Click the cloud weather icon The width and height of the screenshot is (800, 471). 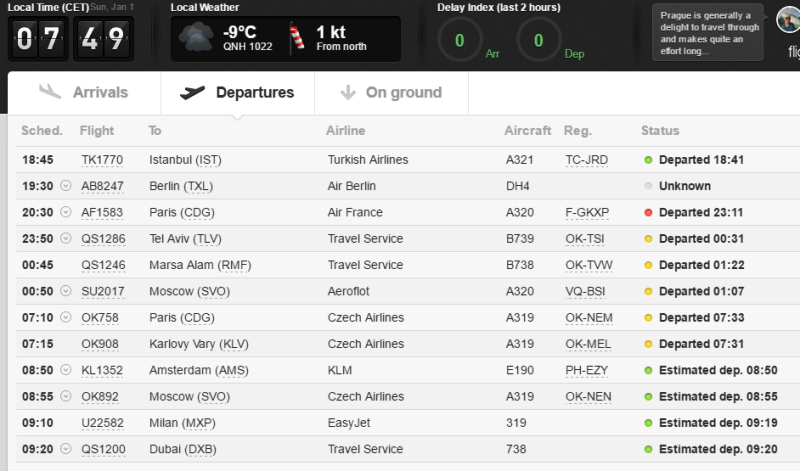(196, 38)
